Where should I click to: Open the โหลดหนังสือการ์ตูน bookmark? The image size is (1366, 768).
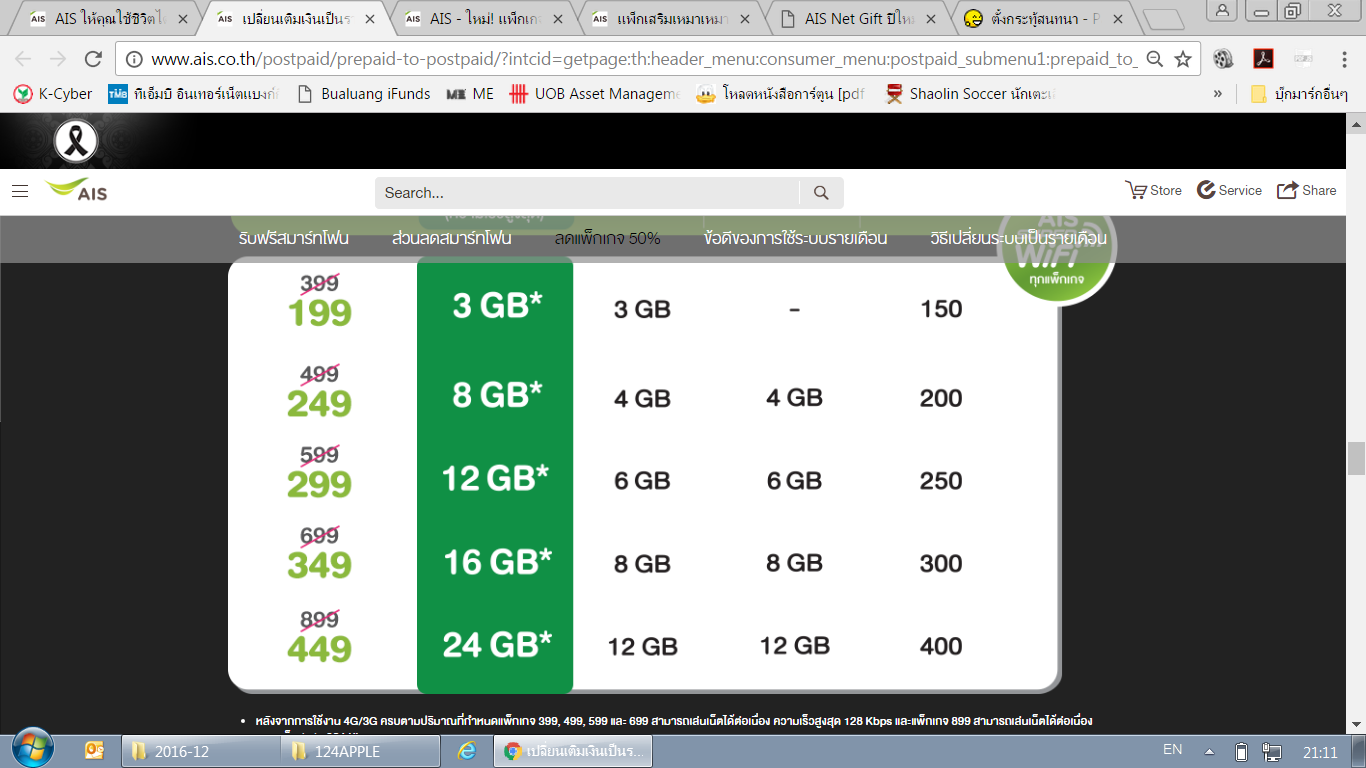[x=782, y=94]
